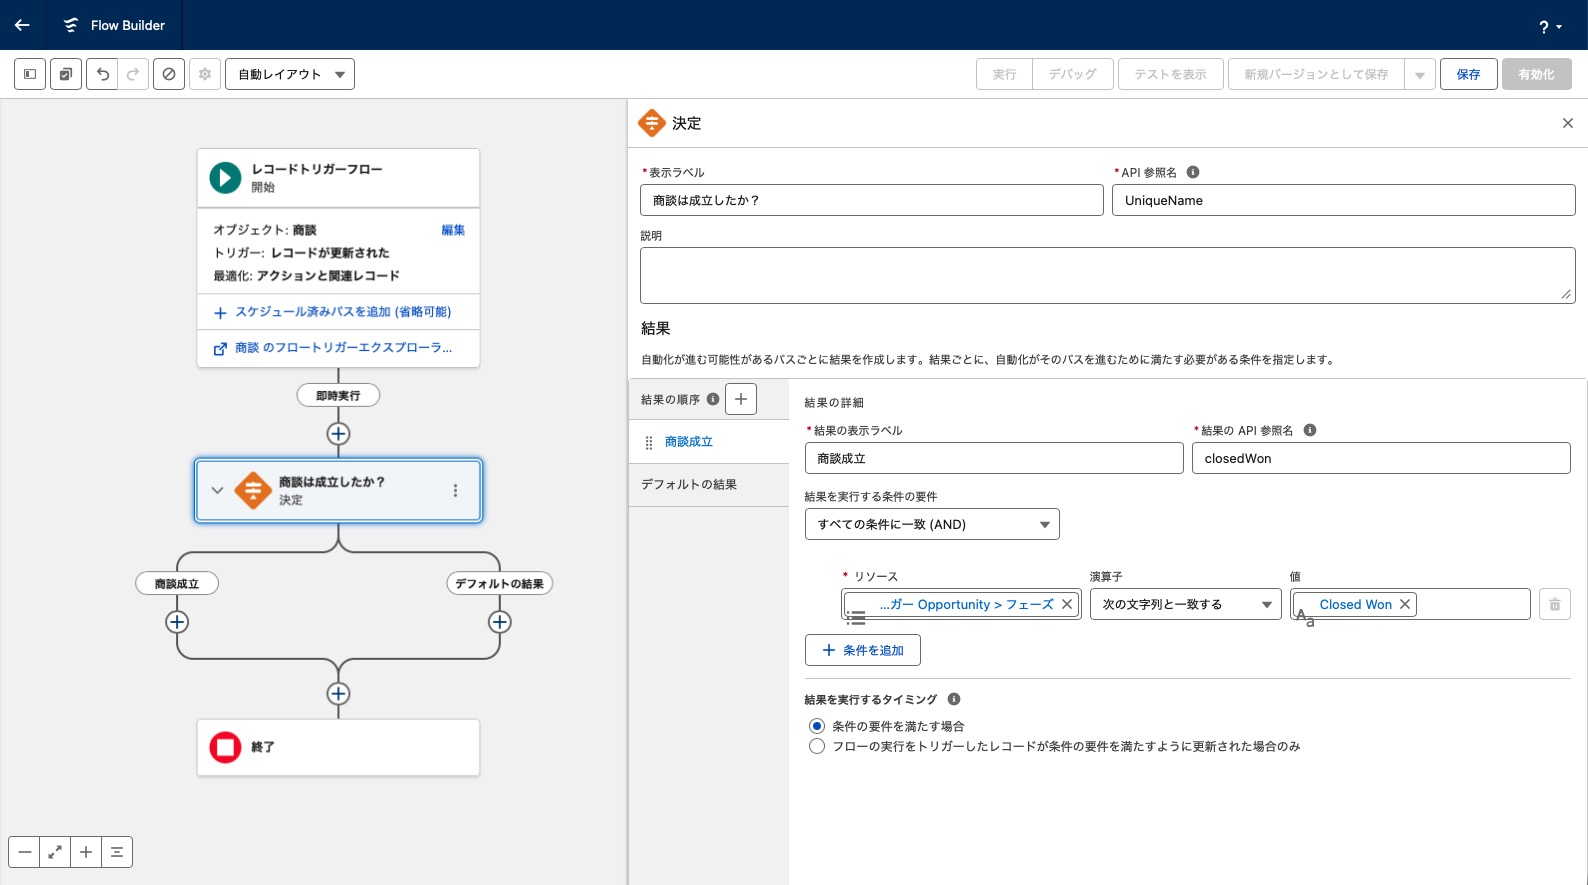Close the 決定 panel
The image size is (1588, 885).
pos(1568,123)
